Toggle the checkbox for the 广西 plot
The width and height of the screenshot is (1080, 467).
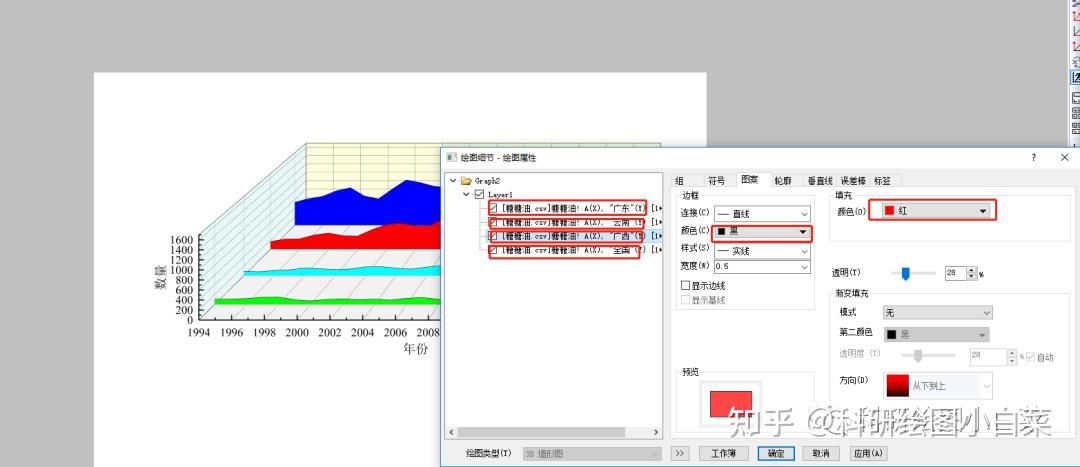[x=494, y=236]
